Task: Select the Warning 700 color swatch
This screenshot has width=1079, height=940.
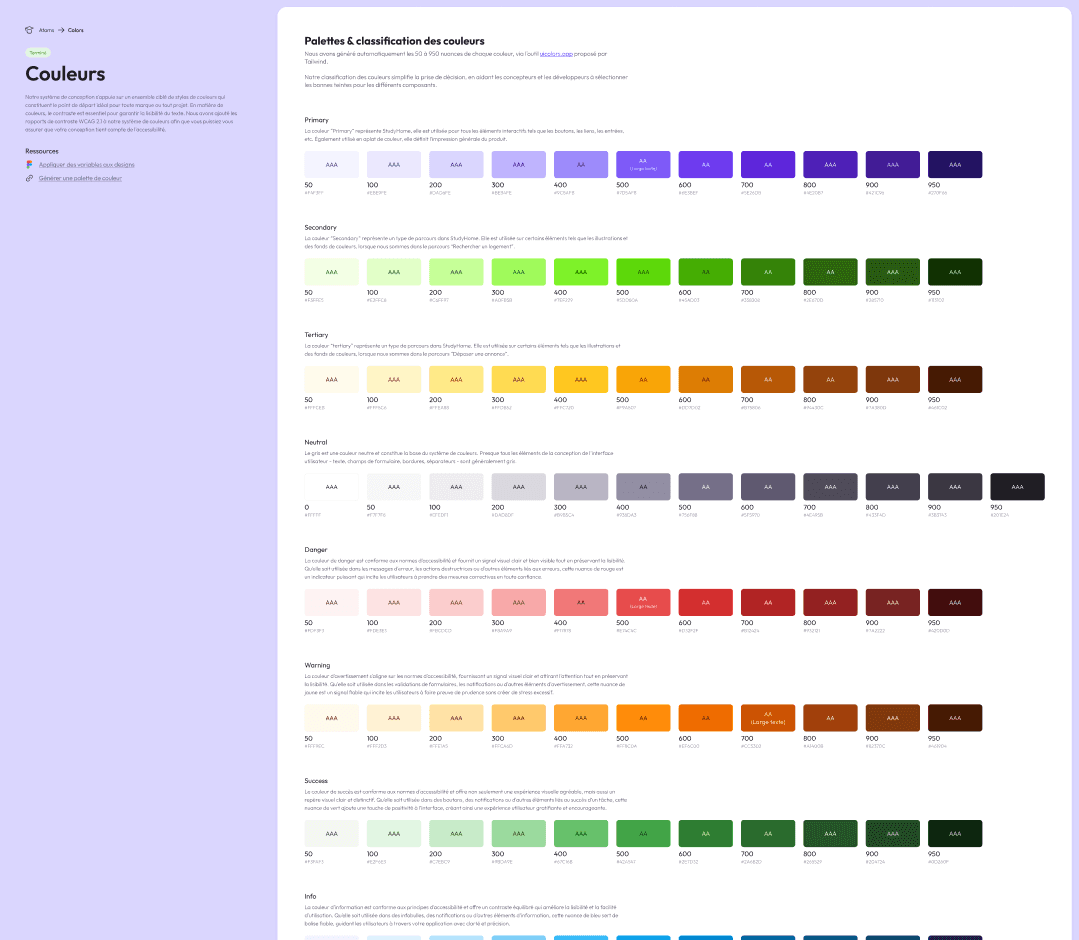Action: tap(767, 717)
